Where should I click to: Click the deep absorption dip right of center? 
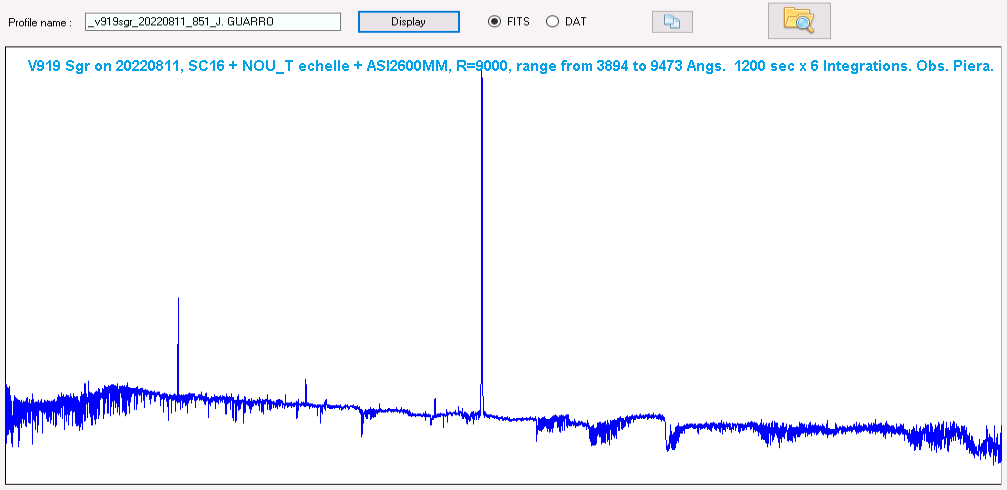(x=667, y=438)
